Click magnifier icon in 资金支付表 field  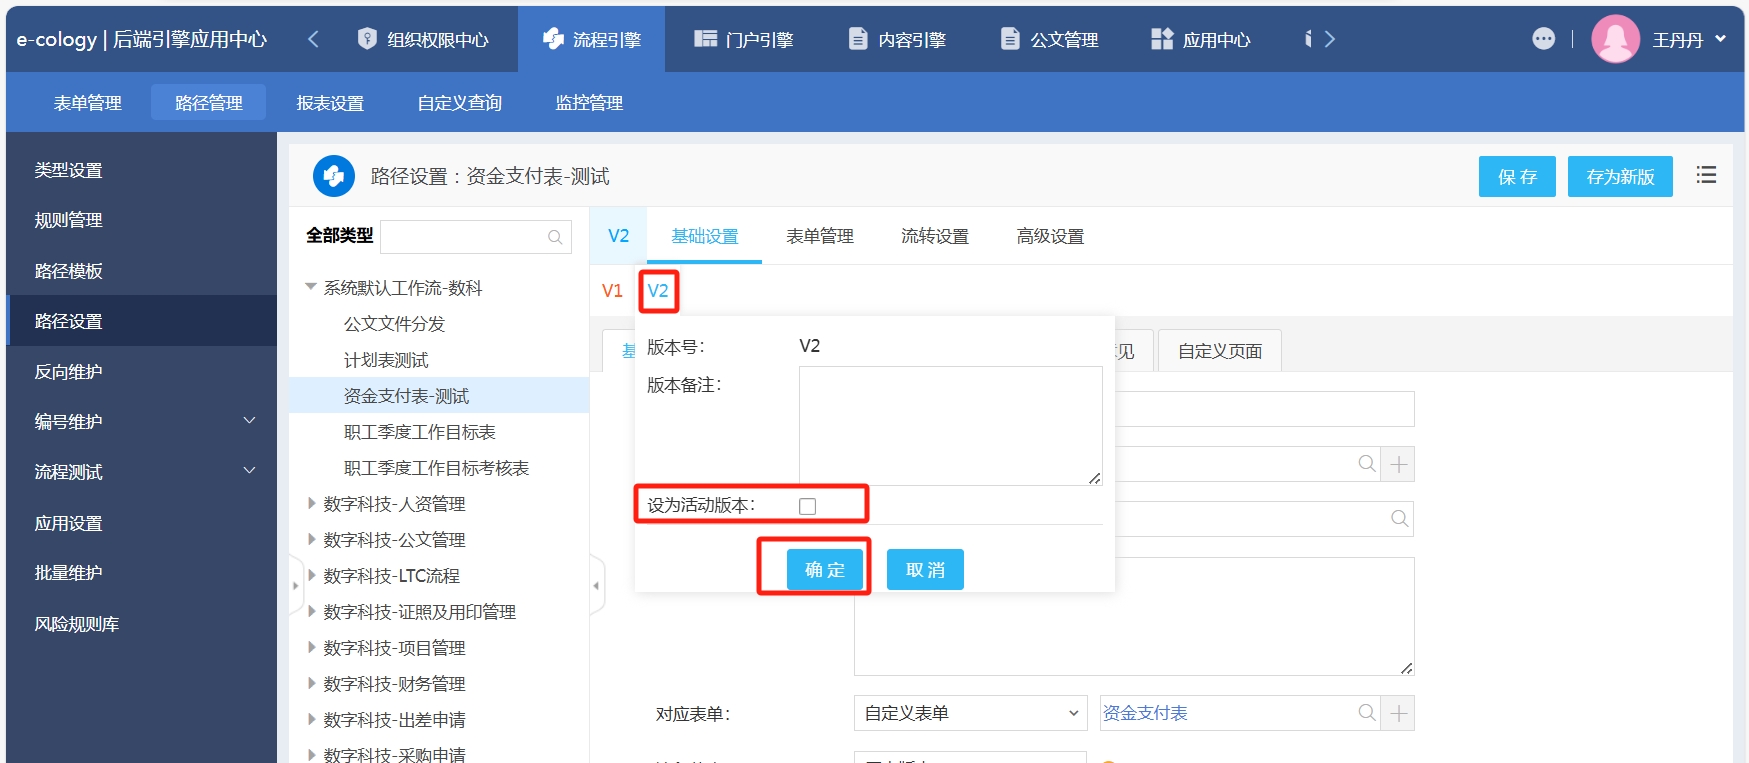pyautogui.click(x=1366, y=713)
